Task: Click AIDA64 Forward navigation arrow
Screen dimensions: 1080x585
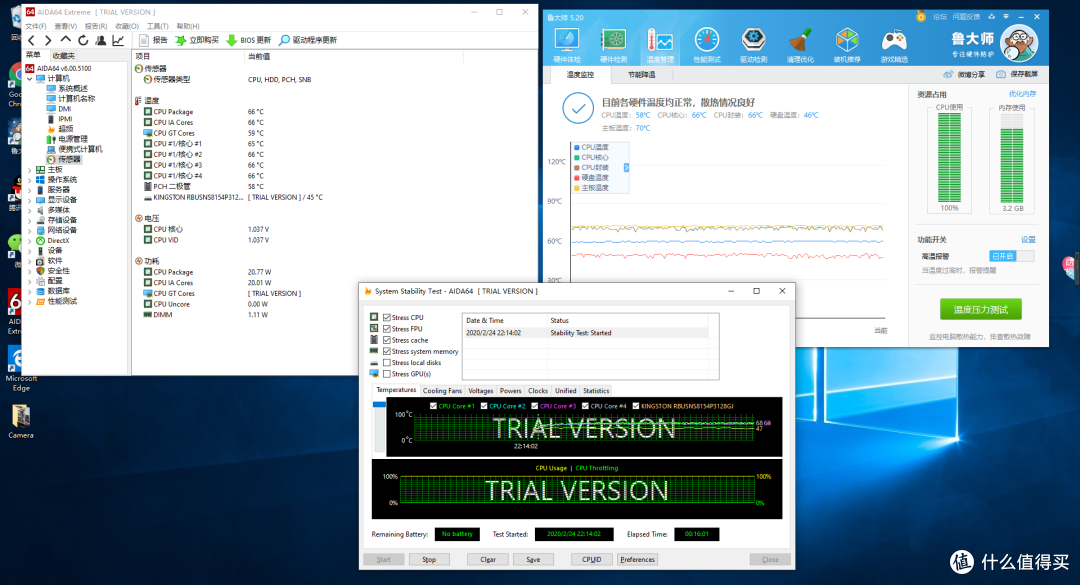Action: pyautogui.click(x=48, y=41)
